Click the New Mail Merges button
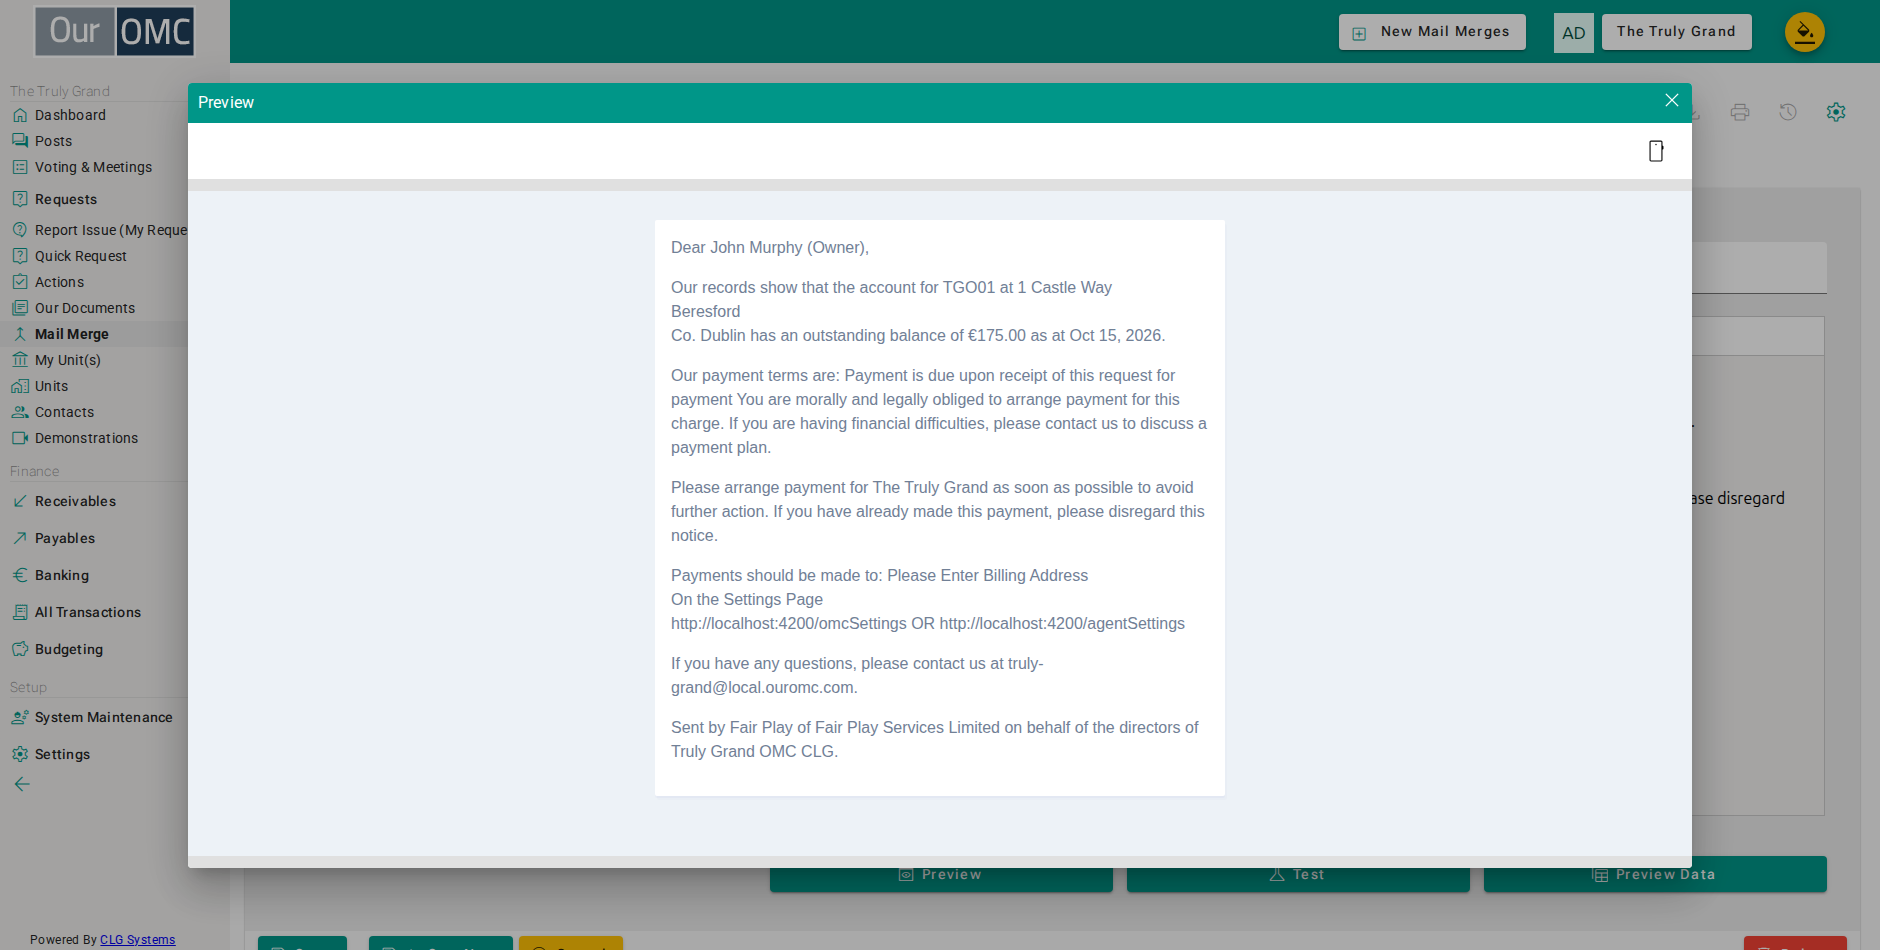This screenshot has width=1880, height=950. click(1432, 32)
